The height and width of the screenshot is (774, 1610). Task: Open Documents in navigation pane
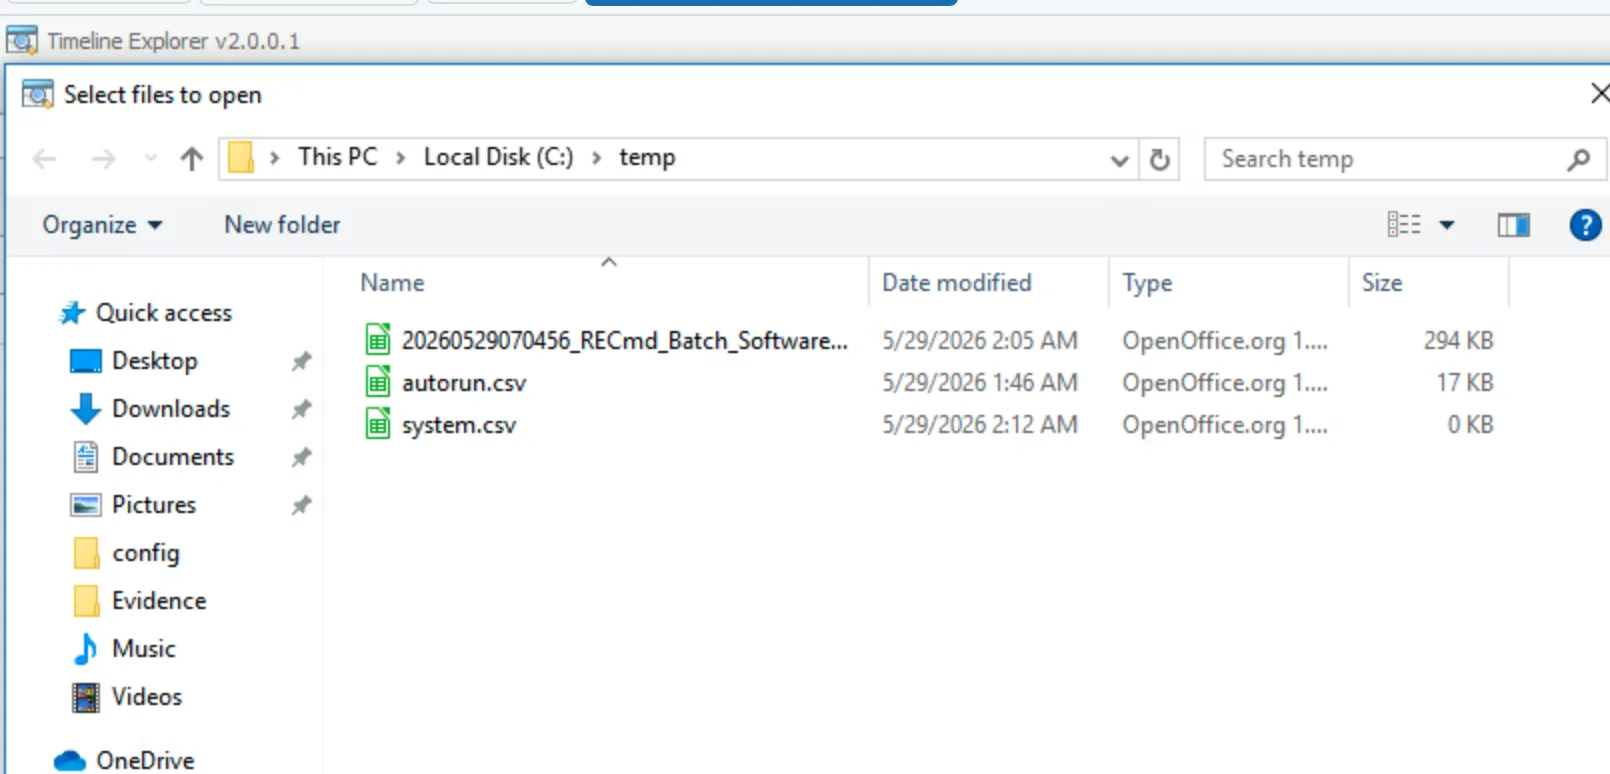click(x=173, y=457)
